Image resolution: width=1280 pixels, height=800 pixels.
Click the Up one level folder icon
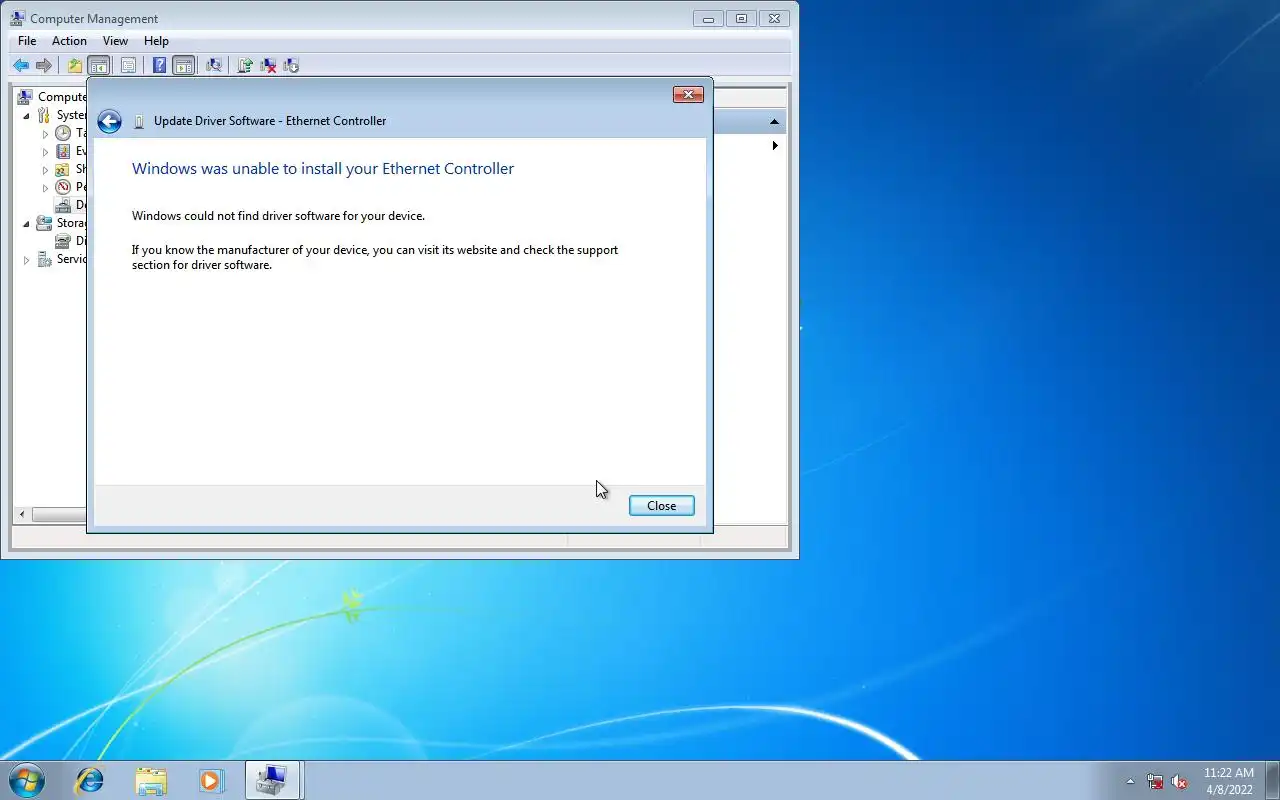pyautogui.click(x=75, y=65)
